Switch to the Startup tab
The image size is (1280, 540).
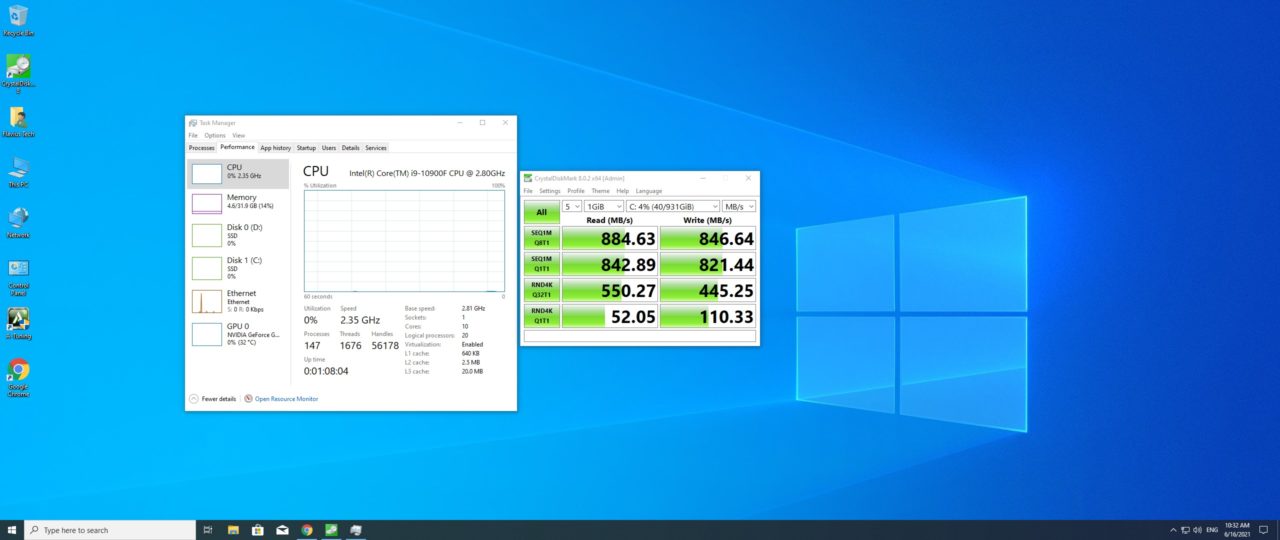[306, 148]
